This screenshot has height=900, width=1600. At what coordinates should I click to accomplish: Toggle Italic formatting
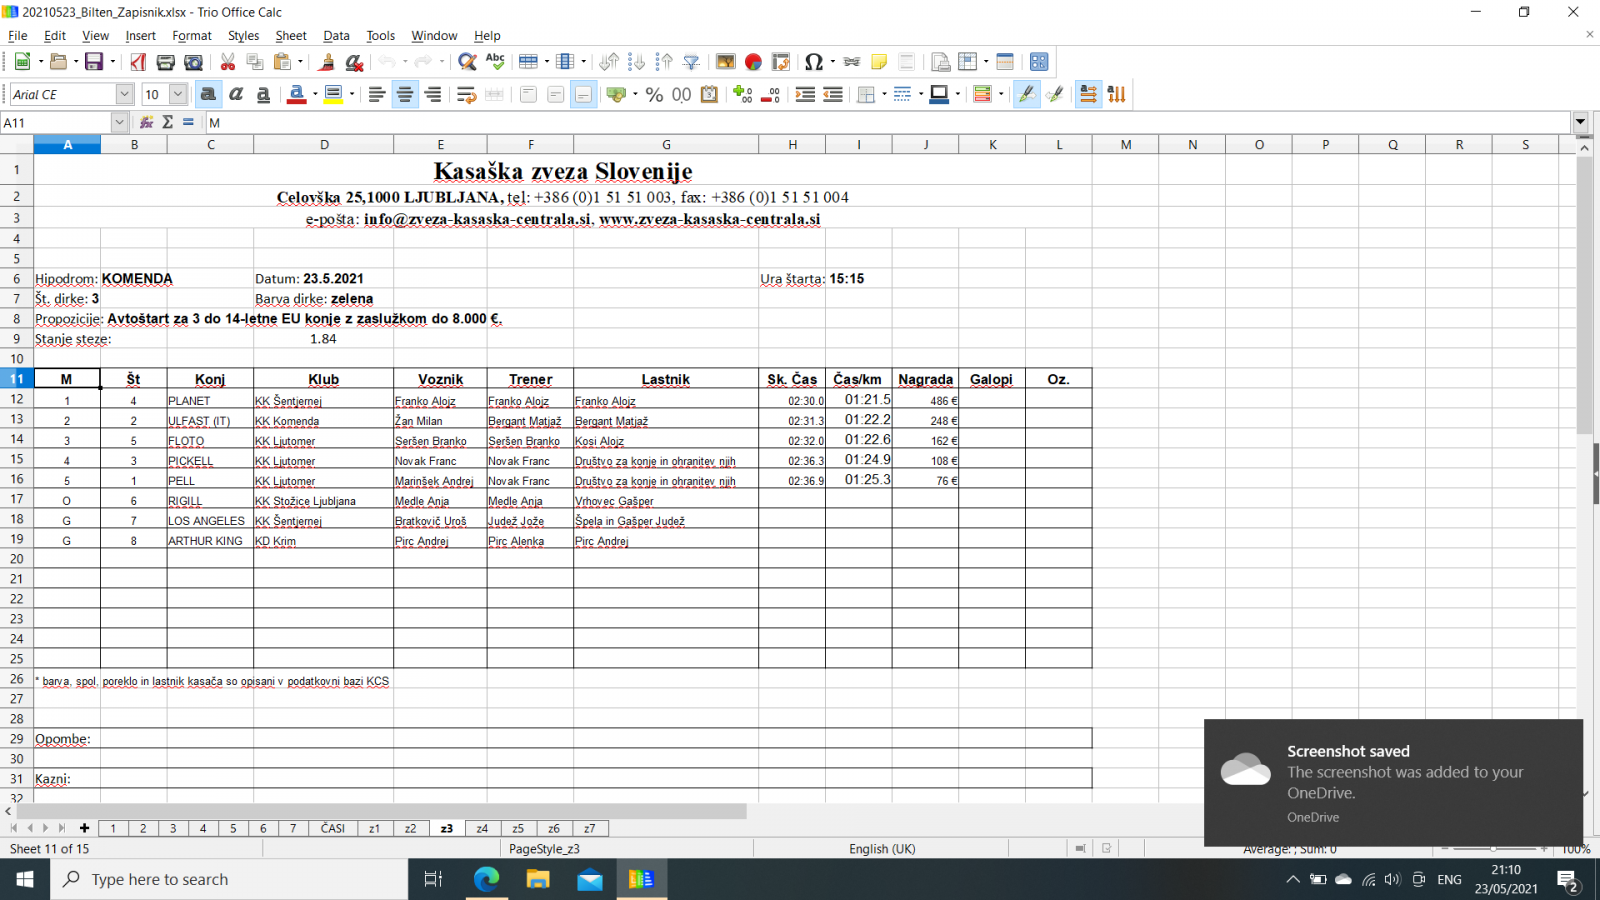coord(236,94)
